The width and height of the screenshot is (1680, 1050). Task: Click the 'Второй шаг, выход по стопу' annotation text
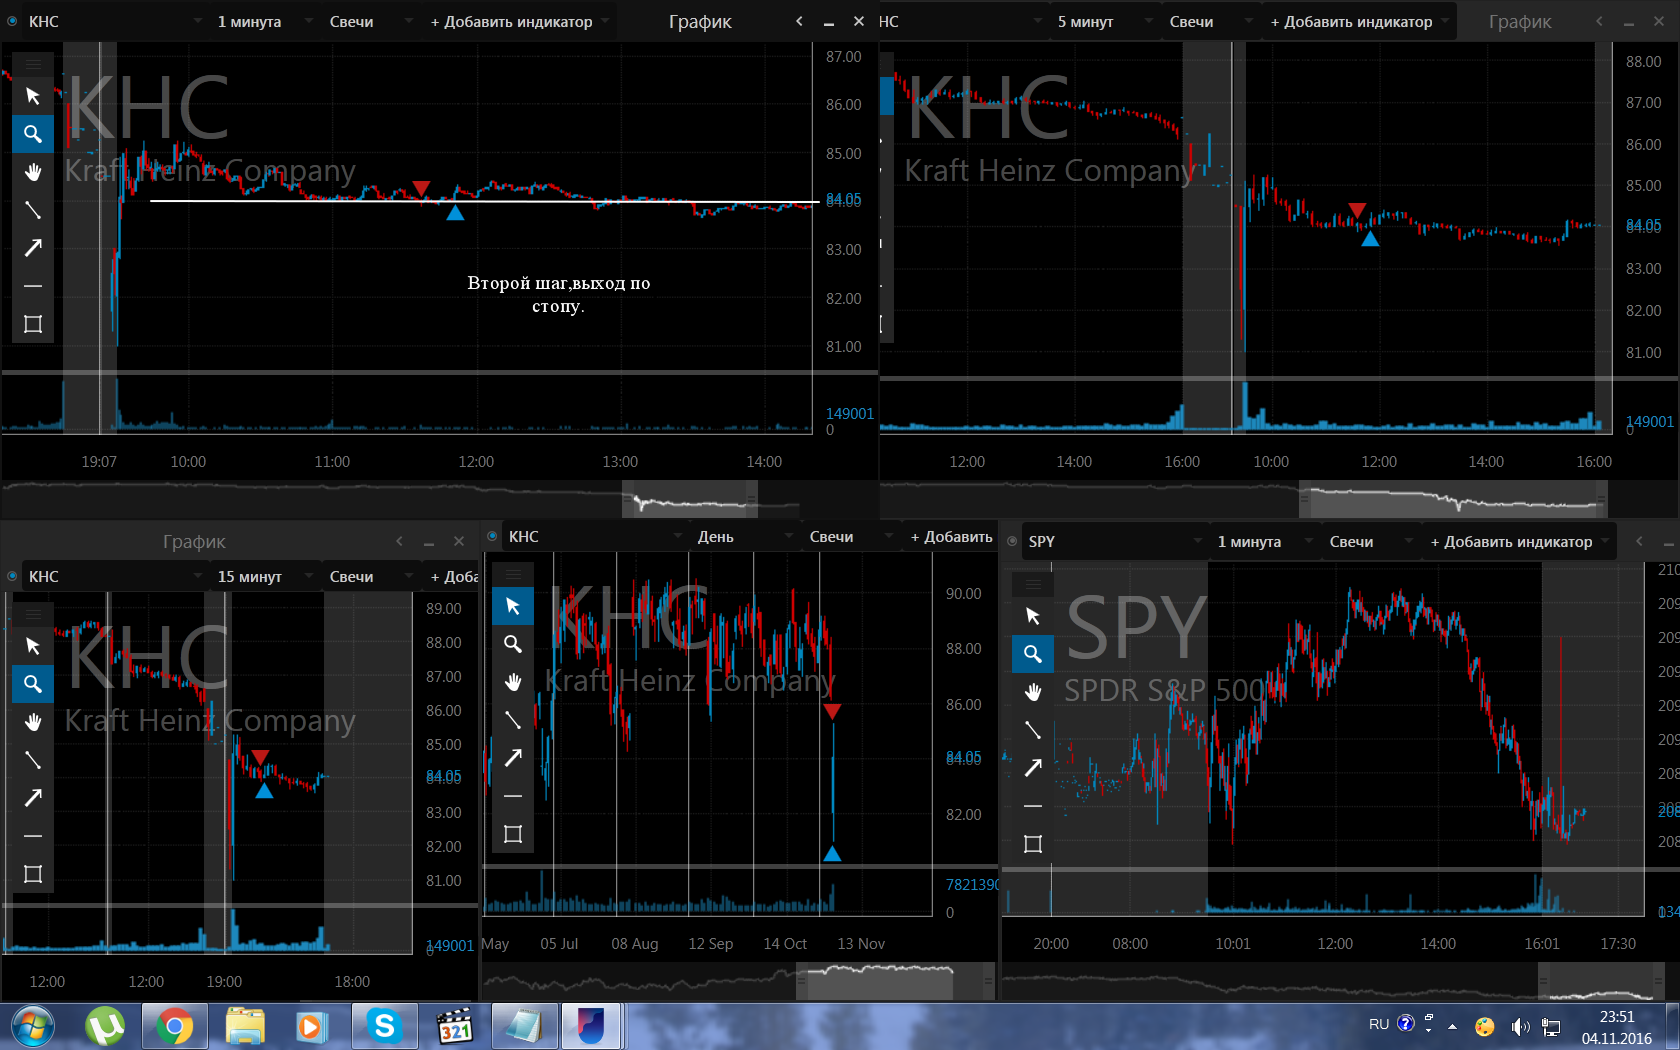click(x=558, y=294)
